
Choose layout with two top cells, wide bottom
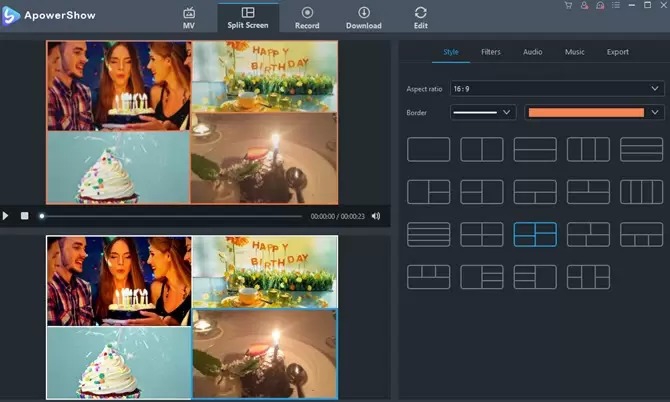coord(588,192)
